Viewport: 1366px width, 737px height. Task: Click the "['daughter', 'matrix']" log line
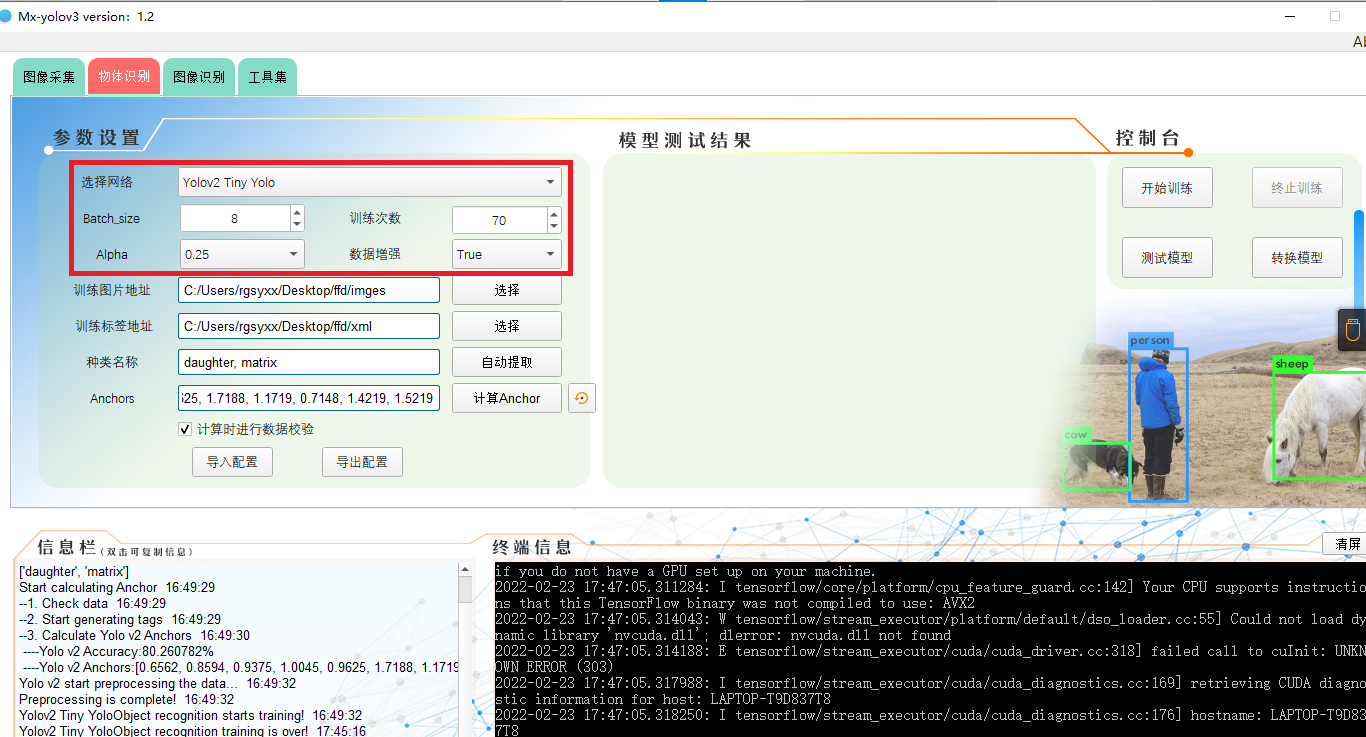click(x=74, y=571)
